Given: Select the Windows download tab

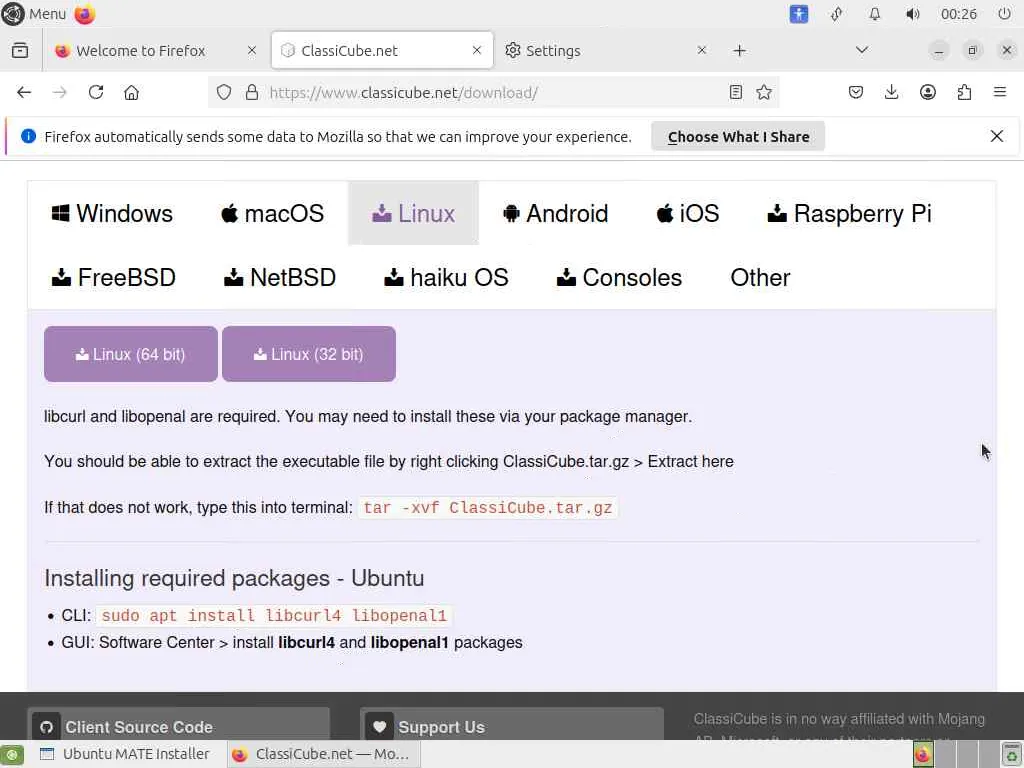Looking at the screenshot, I should (x=112, y=214).
